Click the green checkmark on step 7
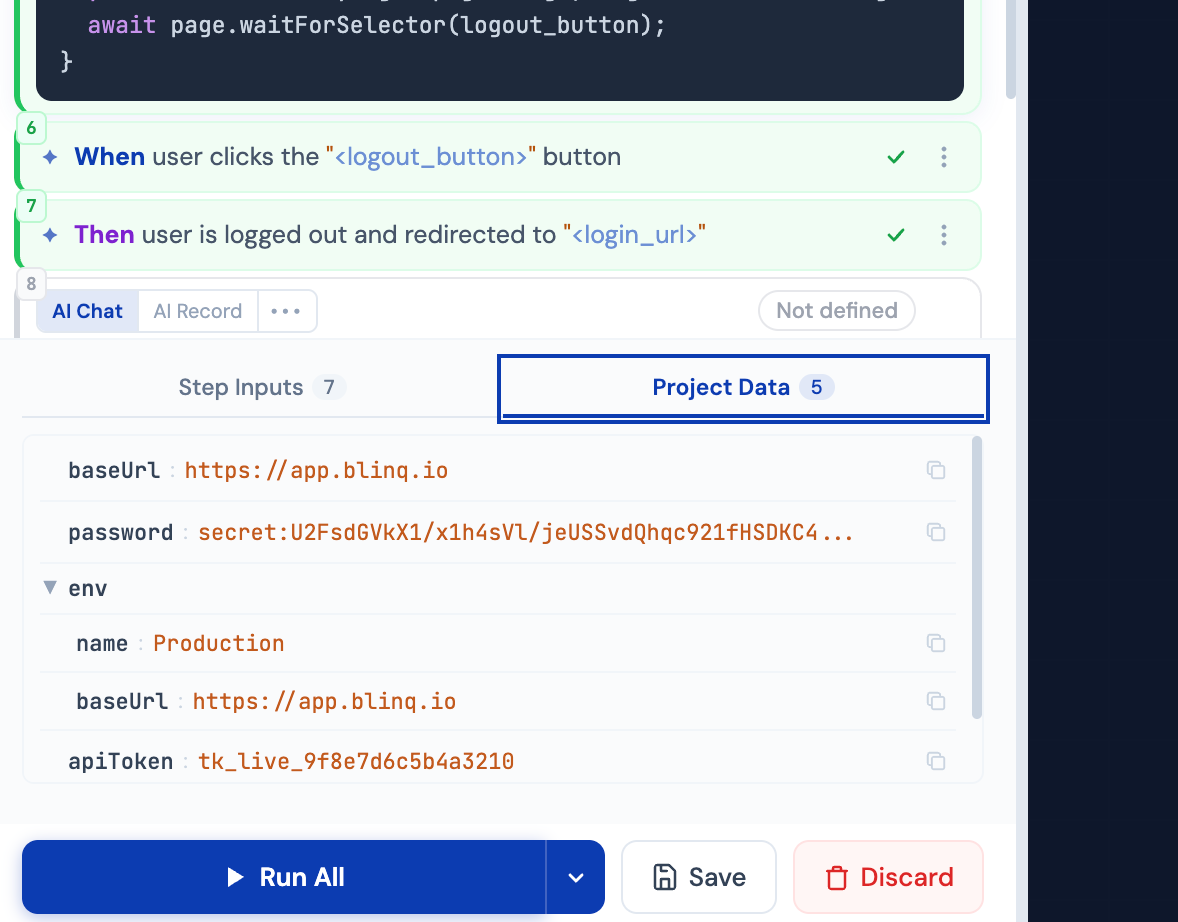 [896, 235]
